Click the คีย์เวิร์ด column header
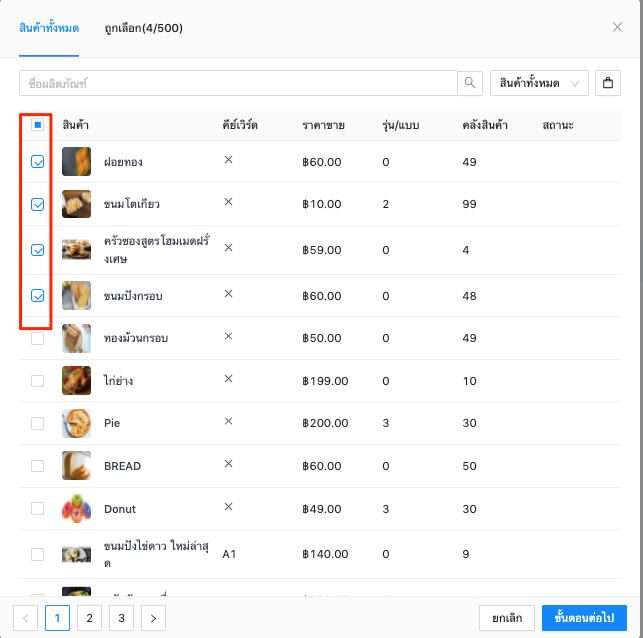 click(240, 125)
